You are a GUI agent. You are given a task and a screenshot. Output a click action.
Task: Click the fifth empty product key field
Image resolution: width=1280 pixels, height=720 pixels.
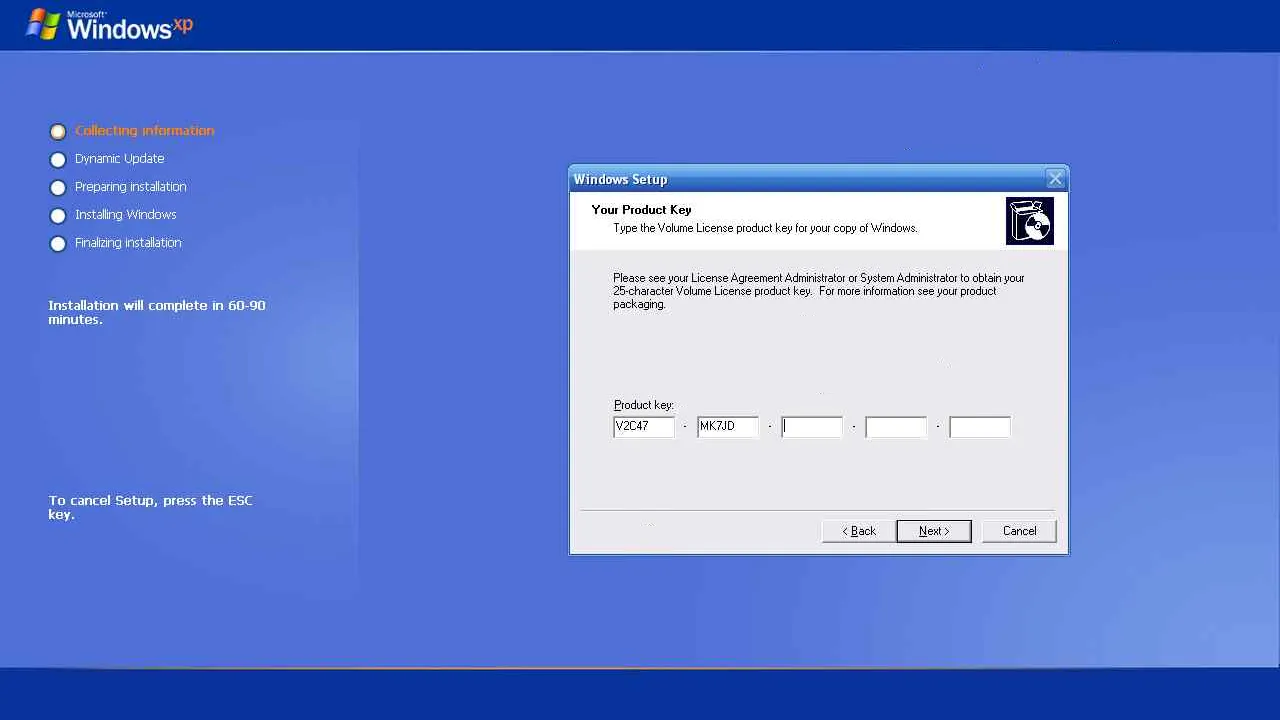point(980,427)
